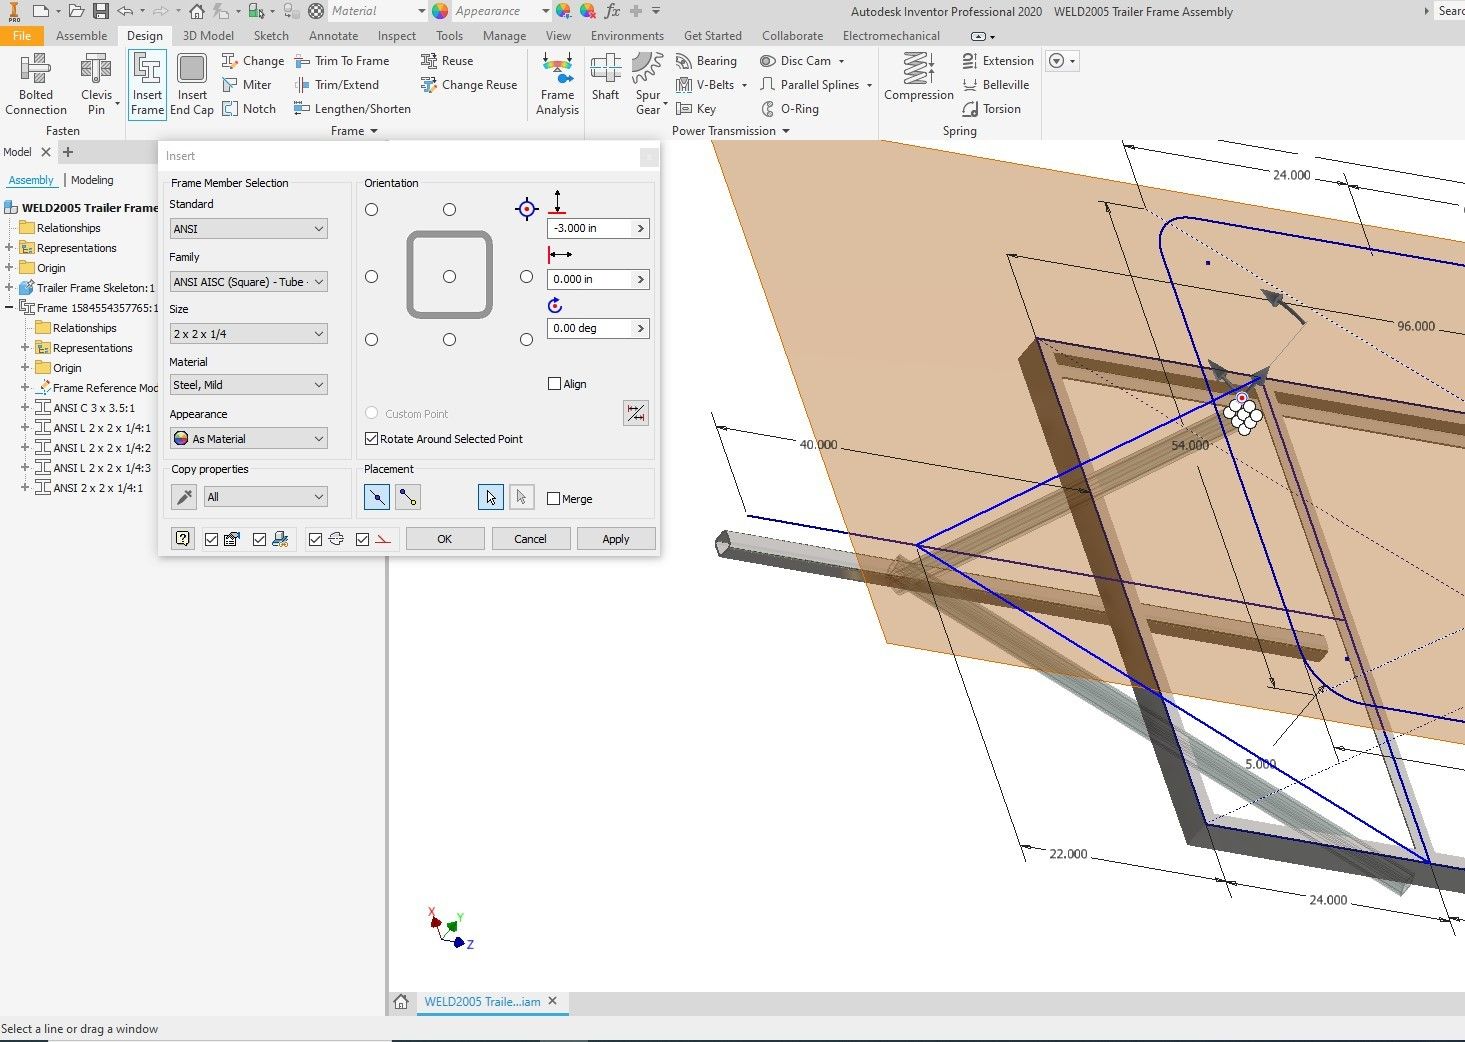
Task: Switch to the Assemble ribbon tab
Action: (x=82, y=35)
